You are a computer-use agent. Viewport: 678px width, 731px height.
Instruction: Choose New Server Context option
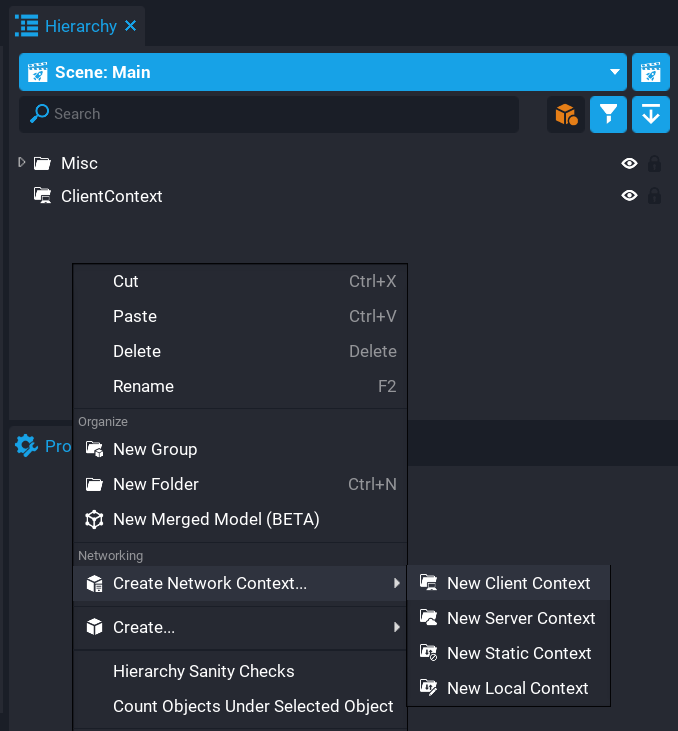(520, 618)
